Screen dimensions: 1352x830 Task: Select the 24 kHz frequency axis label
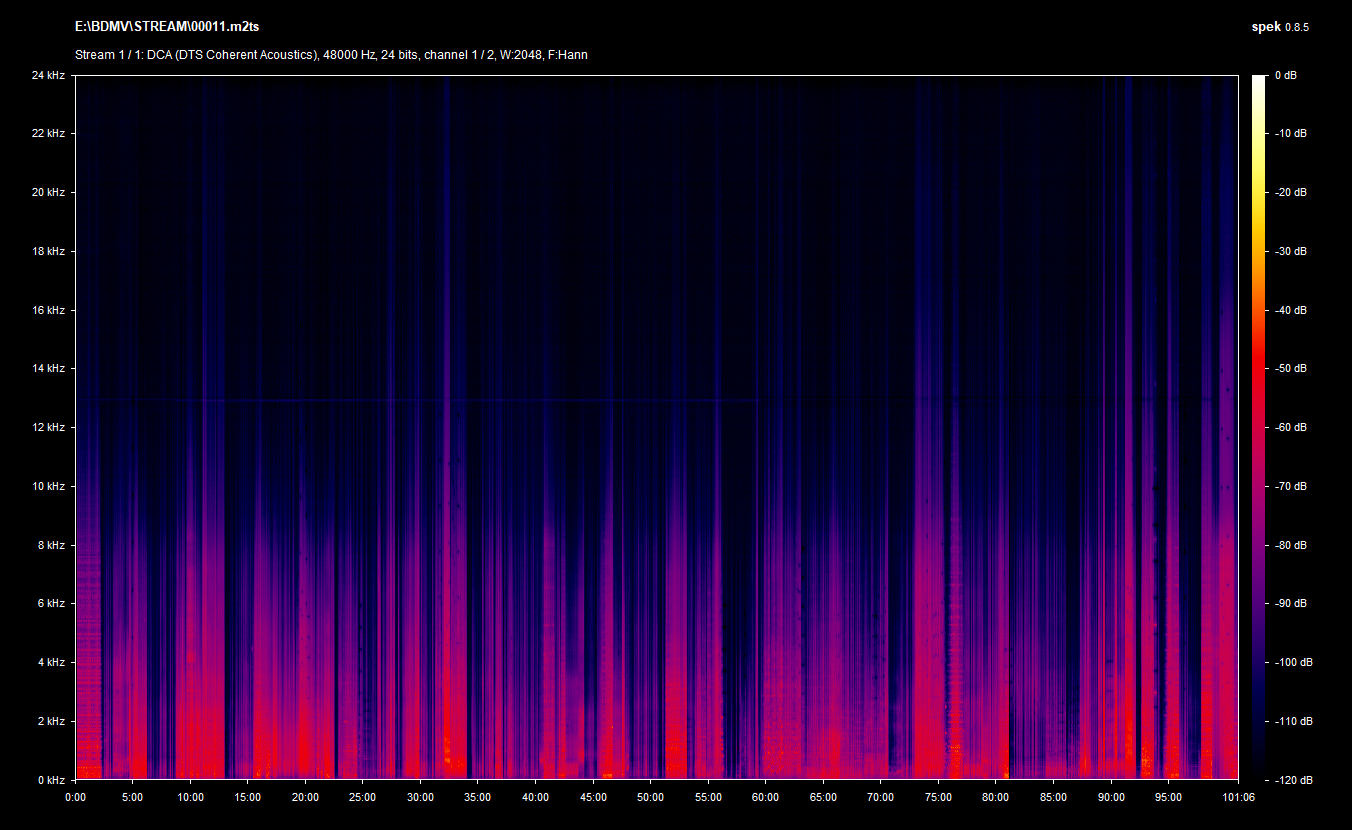tap(48, 75)
